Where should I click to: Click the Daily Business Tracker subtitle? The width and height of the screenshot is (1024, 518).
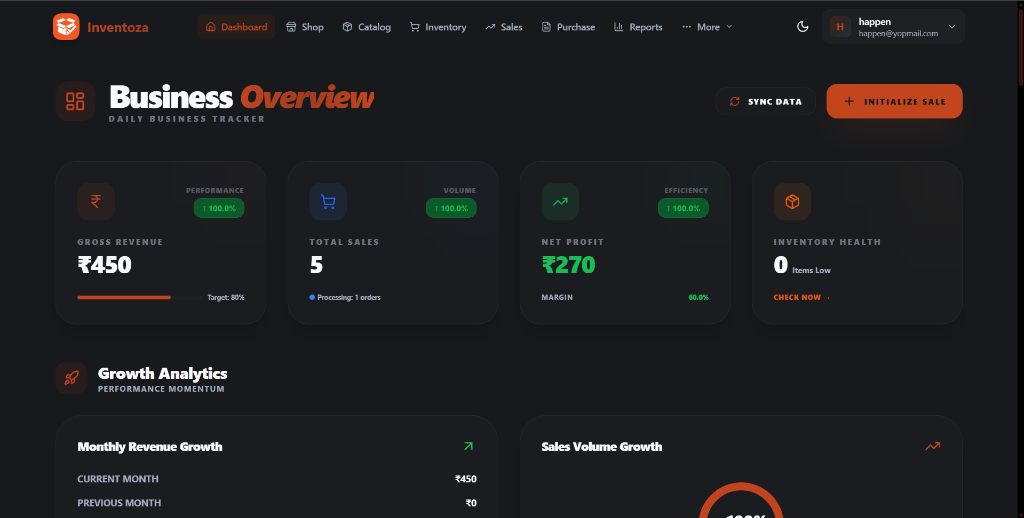pos(187,119)
